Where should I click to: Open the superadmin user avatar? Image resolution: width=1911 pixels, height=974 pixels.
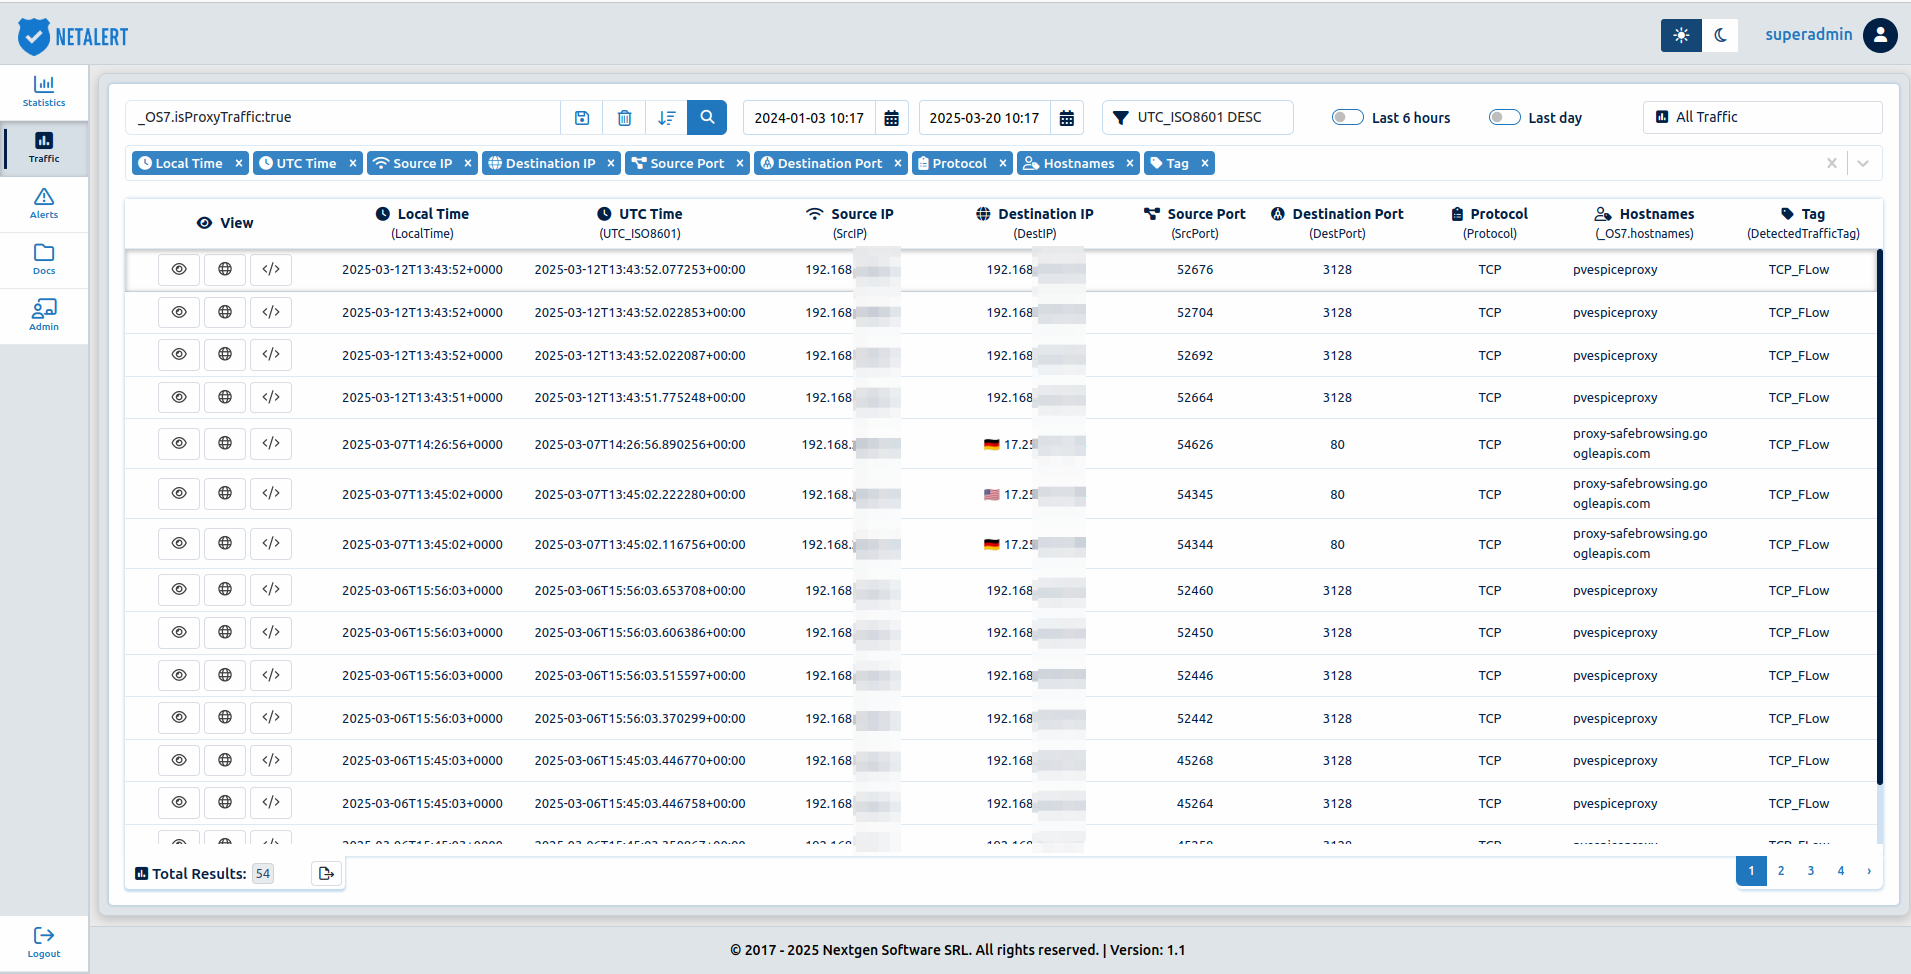[1880, 35]
